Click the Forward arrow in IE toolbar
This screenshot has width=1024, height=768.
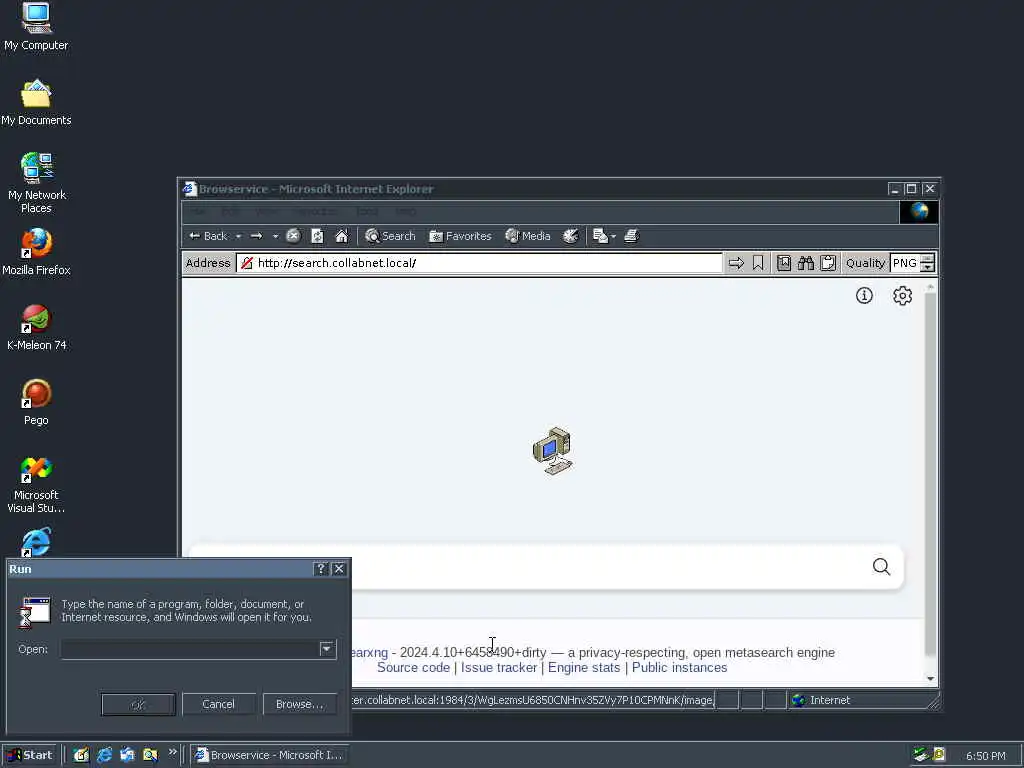[x=257, y=236]
